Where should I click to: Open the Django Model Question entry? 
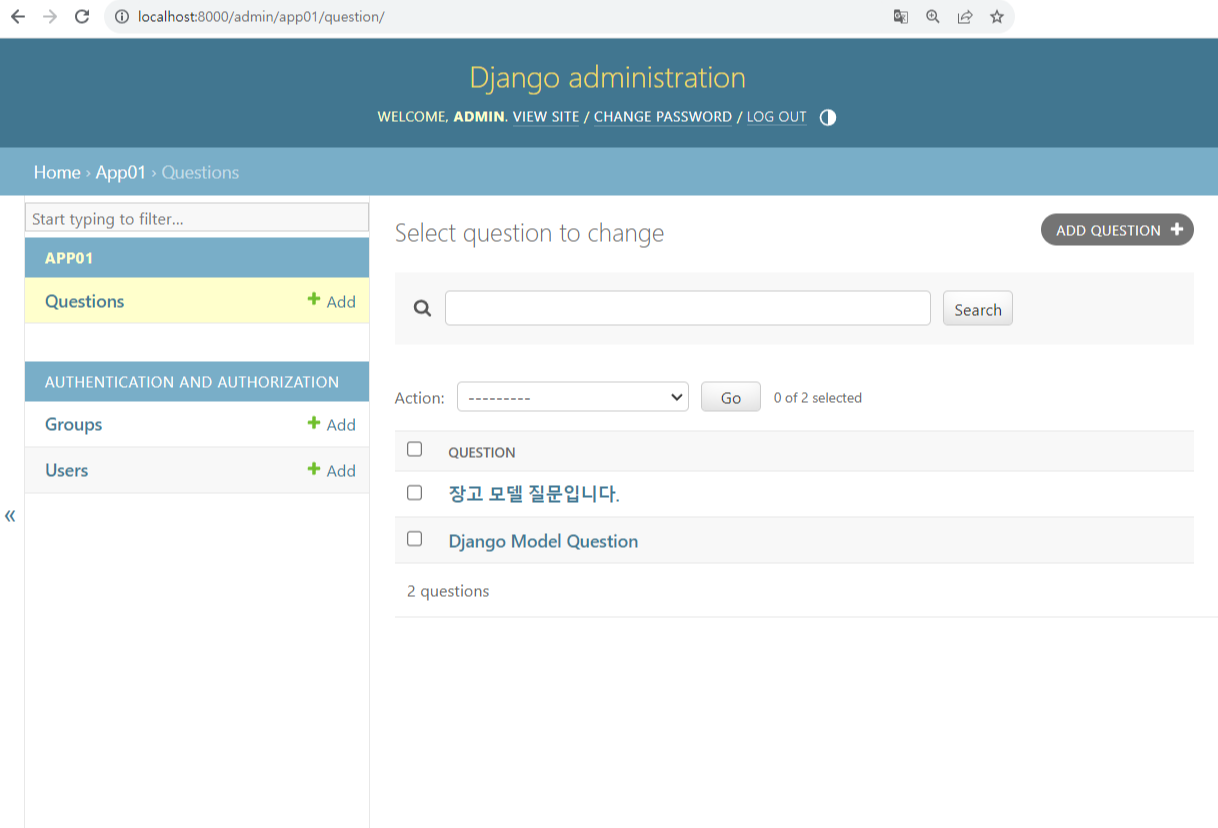coord(543,541)
